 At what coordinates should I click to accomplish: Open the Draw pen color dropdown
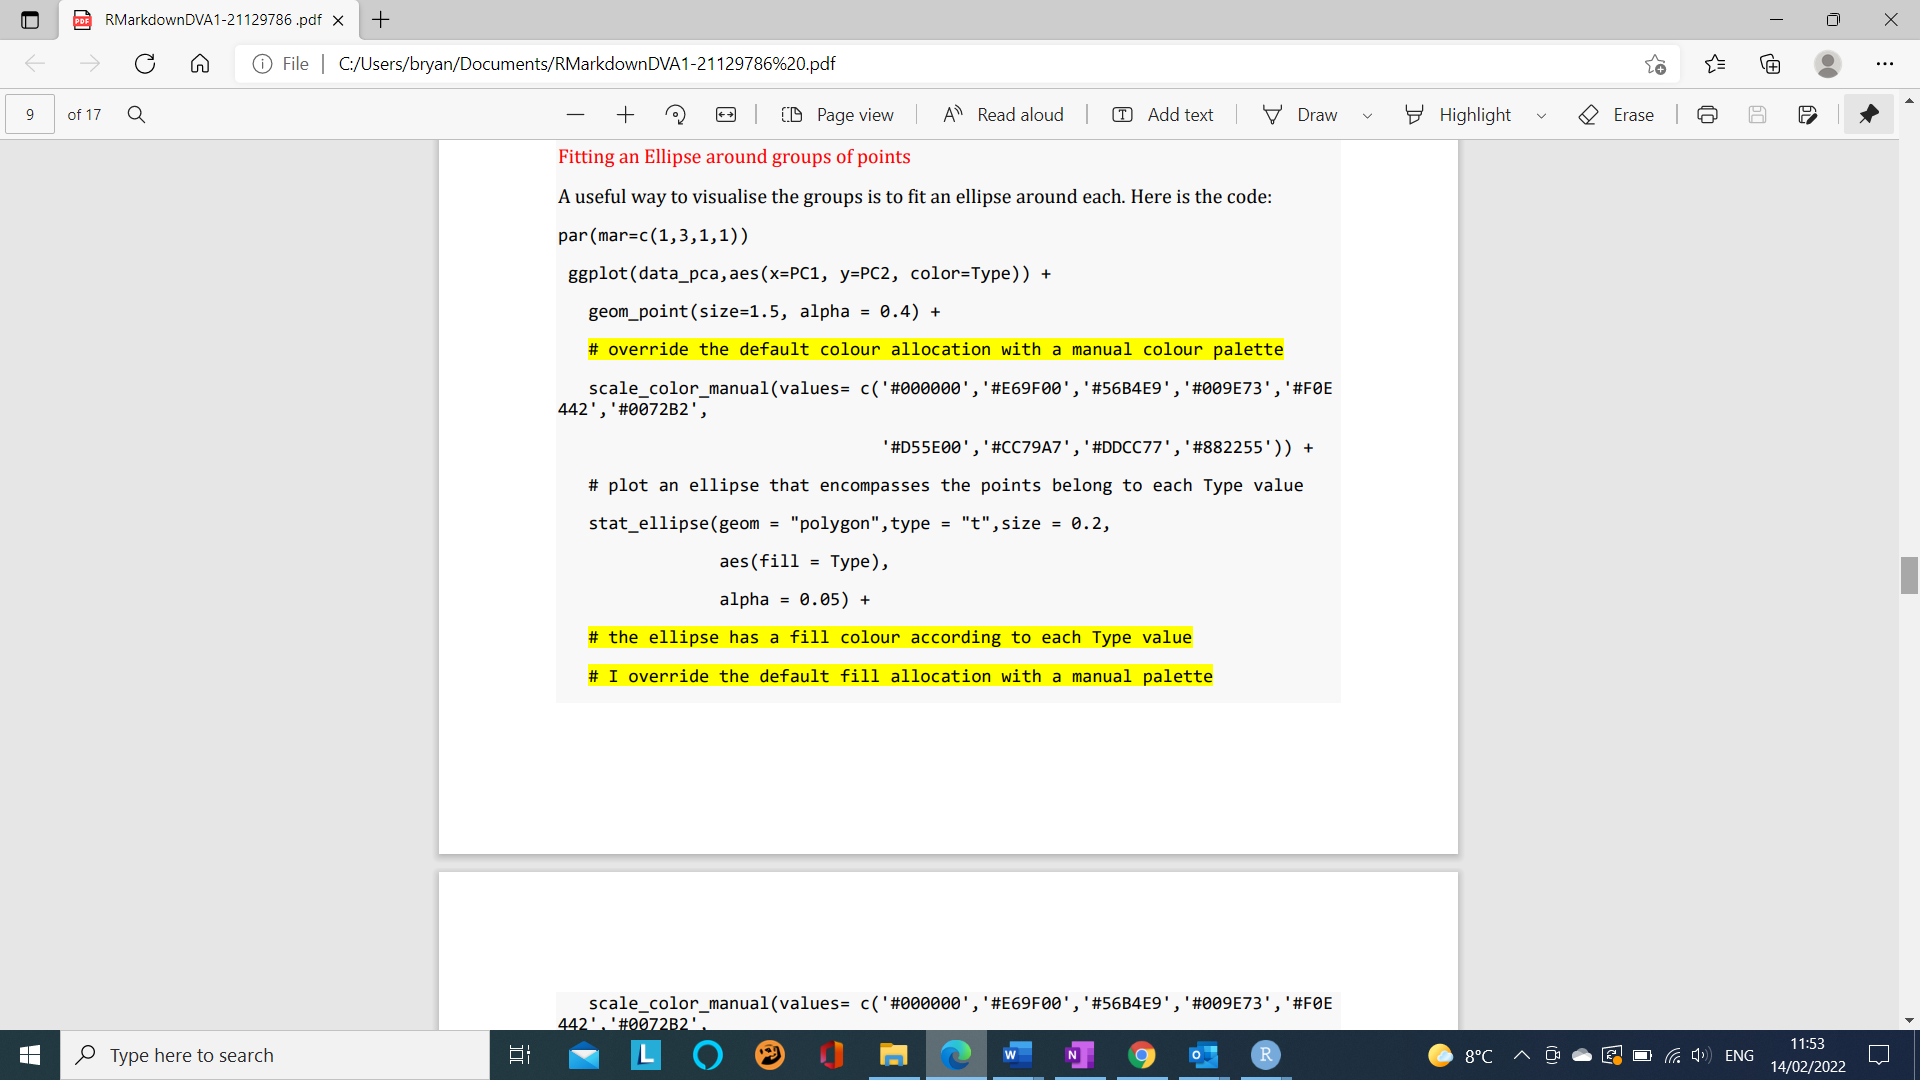[1368, 115]
